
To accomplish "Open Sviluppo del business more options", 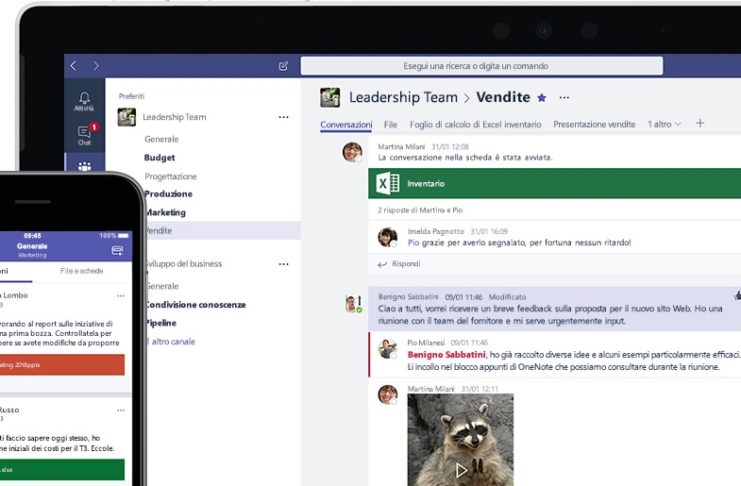I will [284, 264].
